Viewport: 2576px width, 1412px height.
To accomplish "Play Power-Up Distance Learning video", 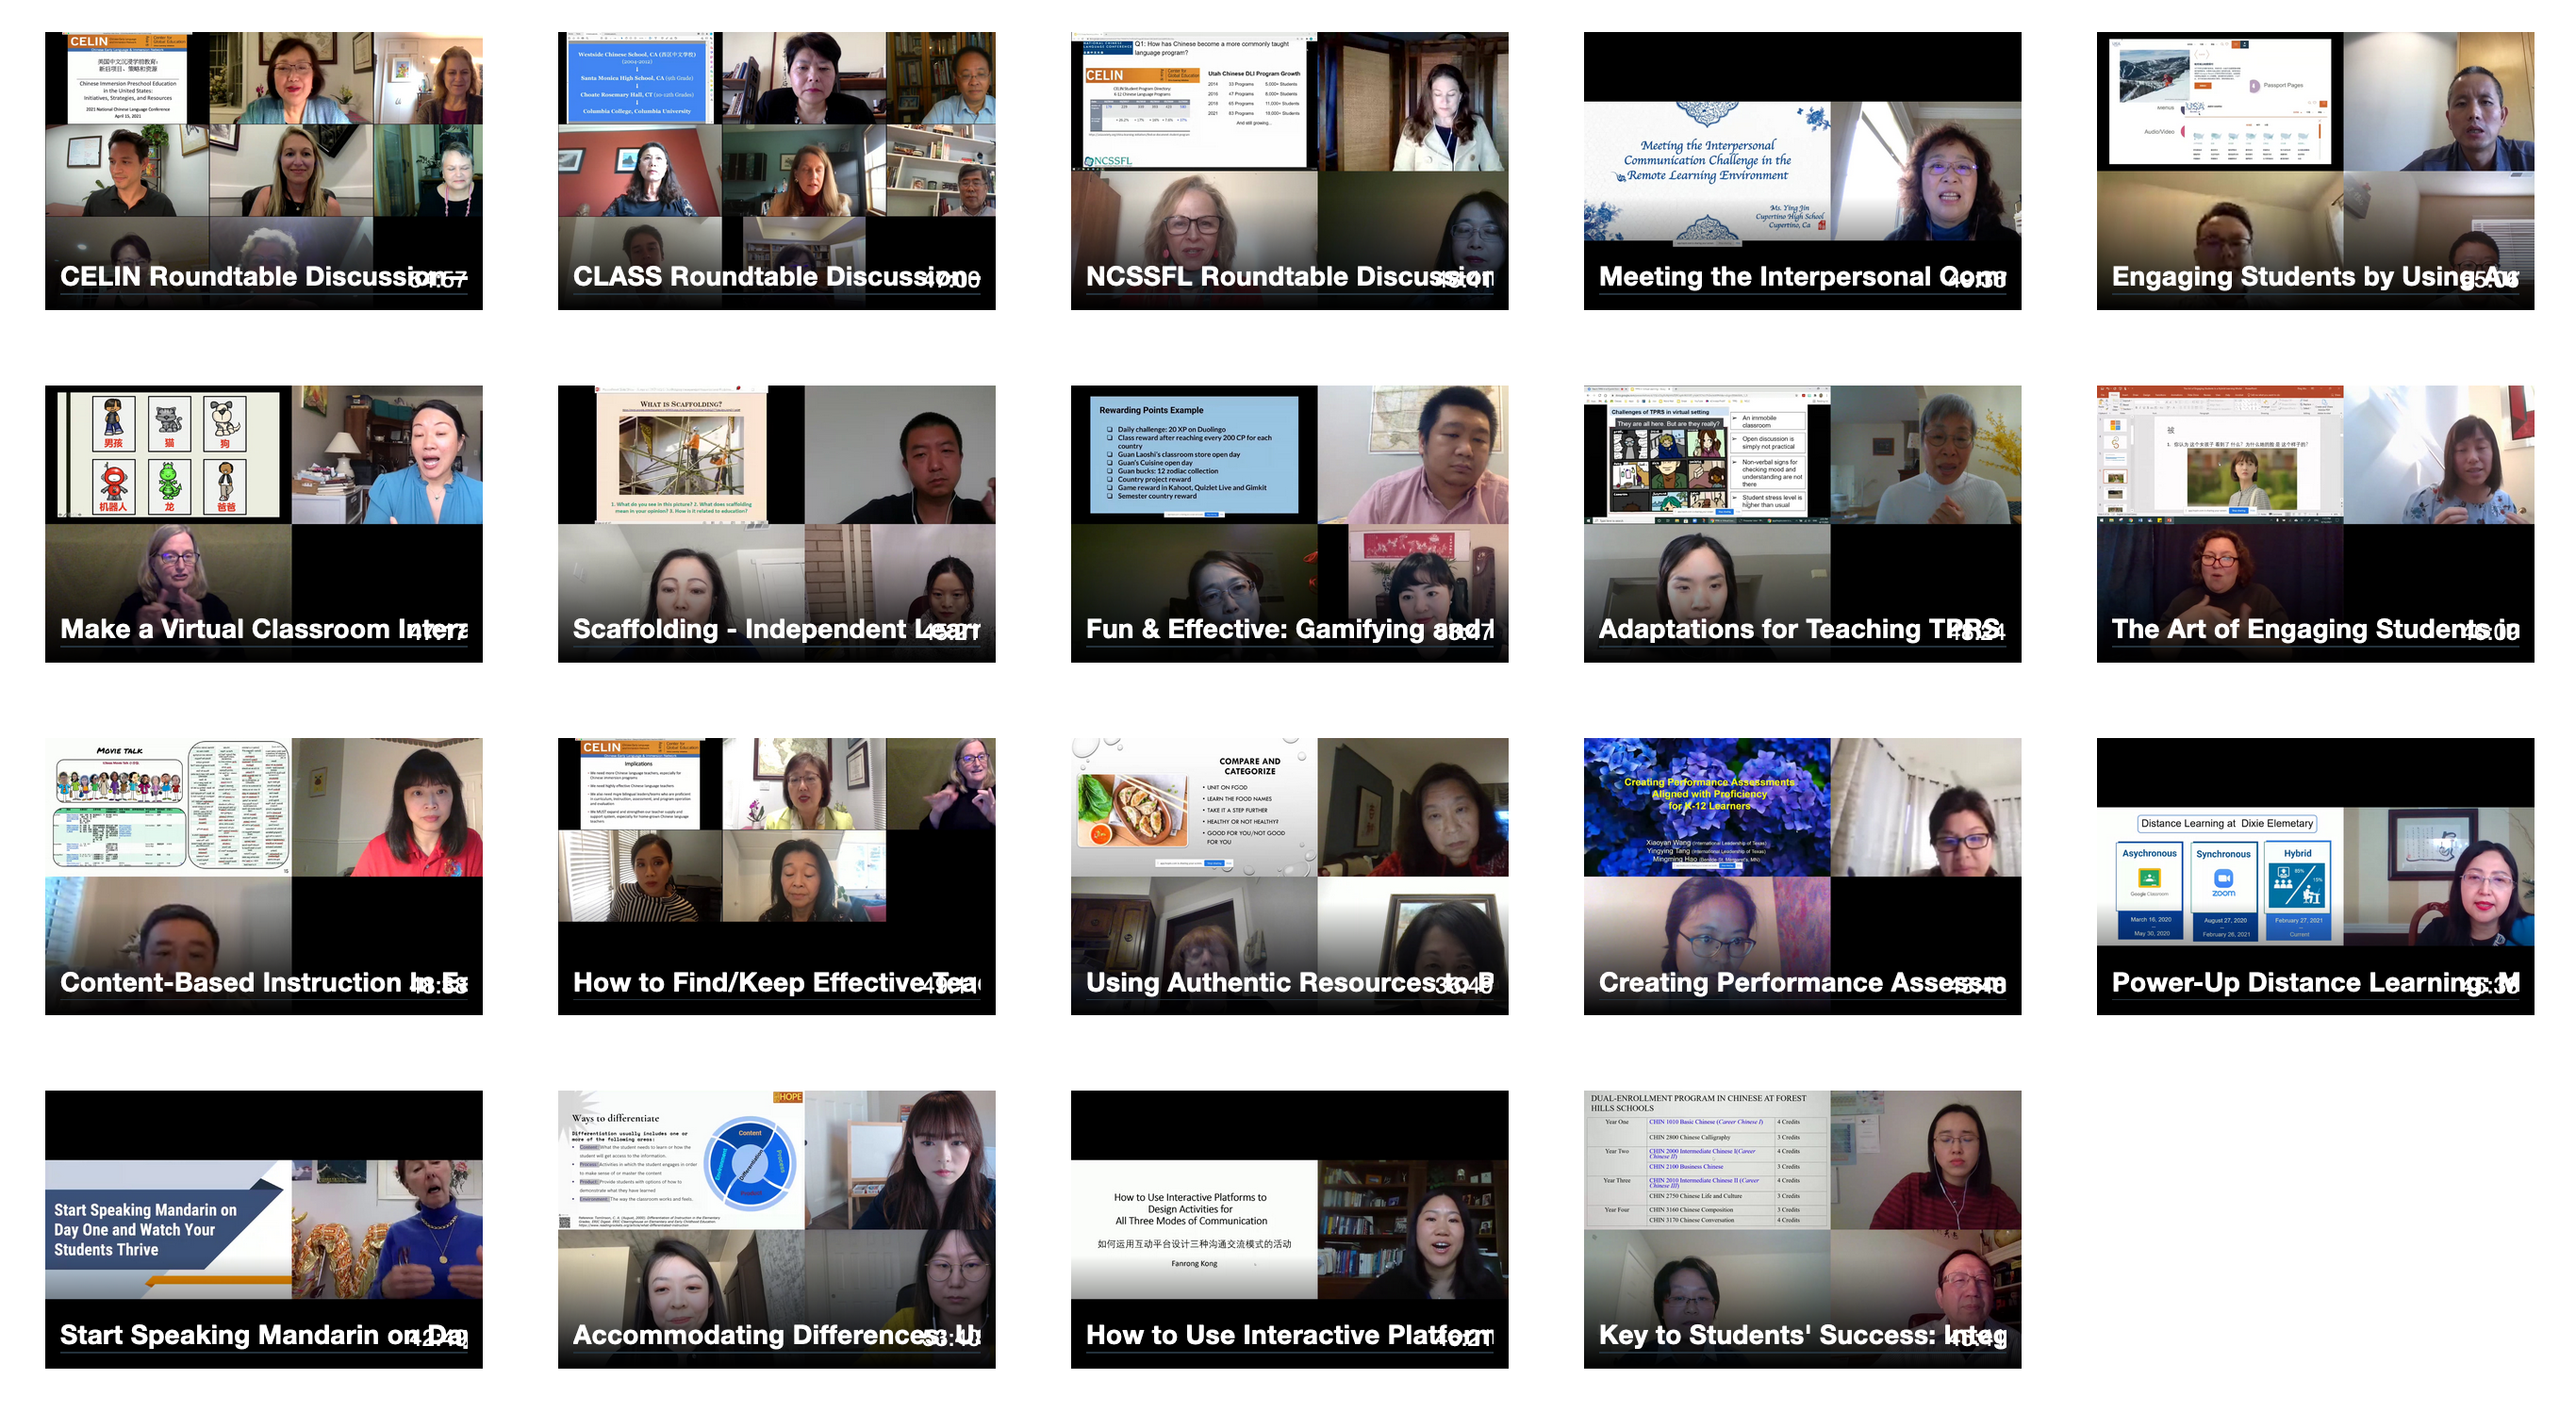I will coord(2315,876).
